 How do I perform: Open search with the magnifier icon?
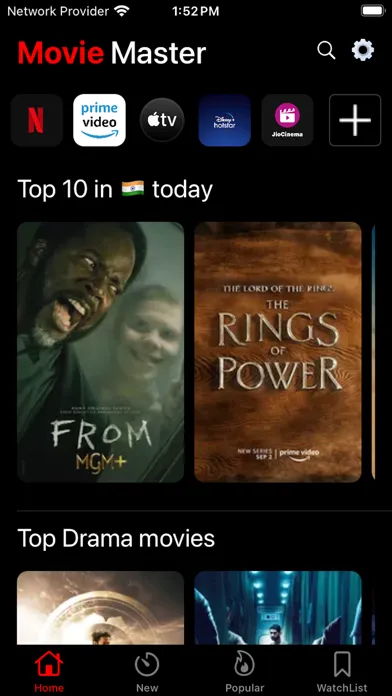[326, 51]
